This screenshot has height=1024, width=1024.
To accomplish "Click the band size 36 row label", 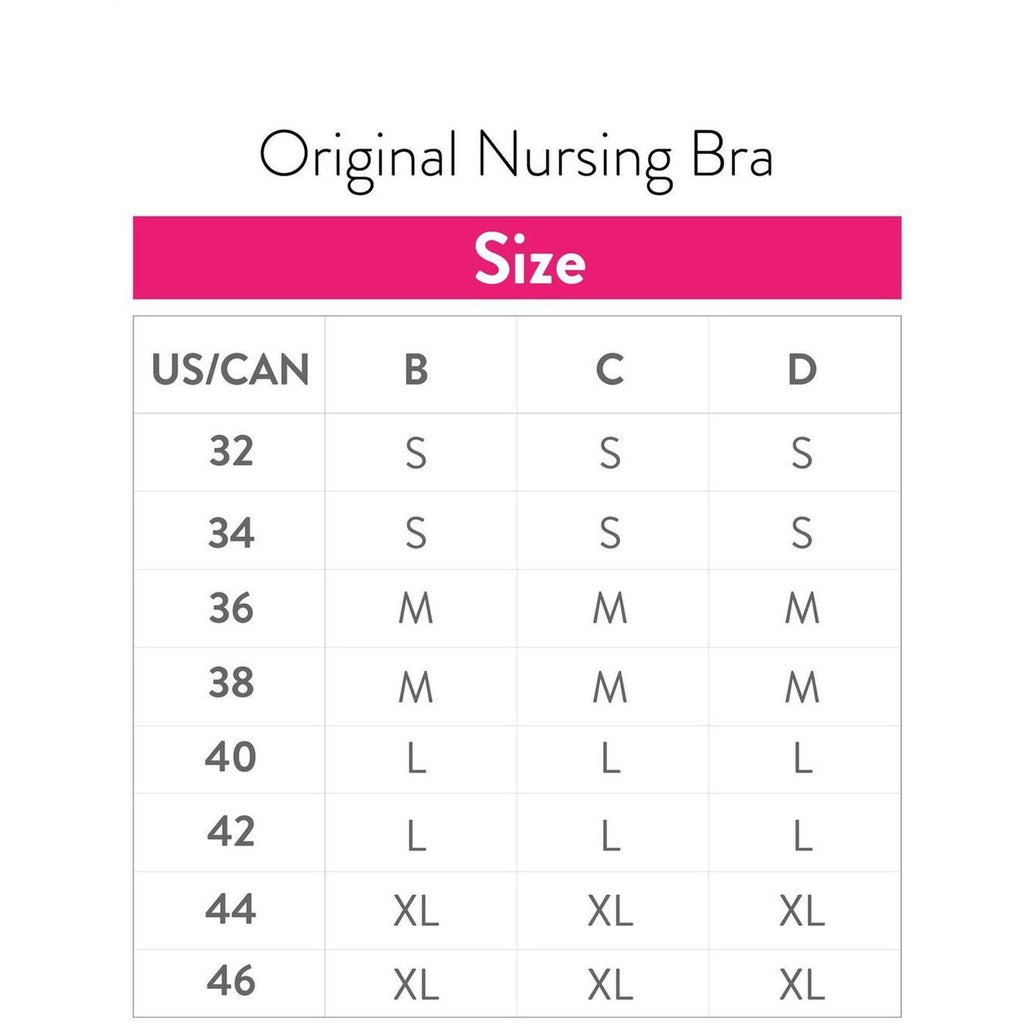I will [x=231, y=608].
